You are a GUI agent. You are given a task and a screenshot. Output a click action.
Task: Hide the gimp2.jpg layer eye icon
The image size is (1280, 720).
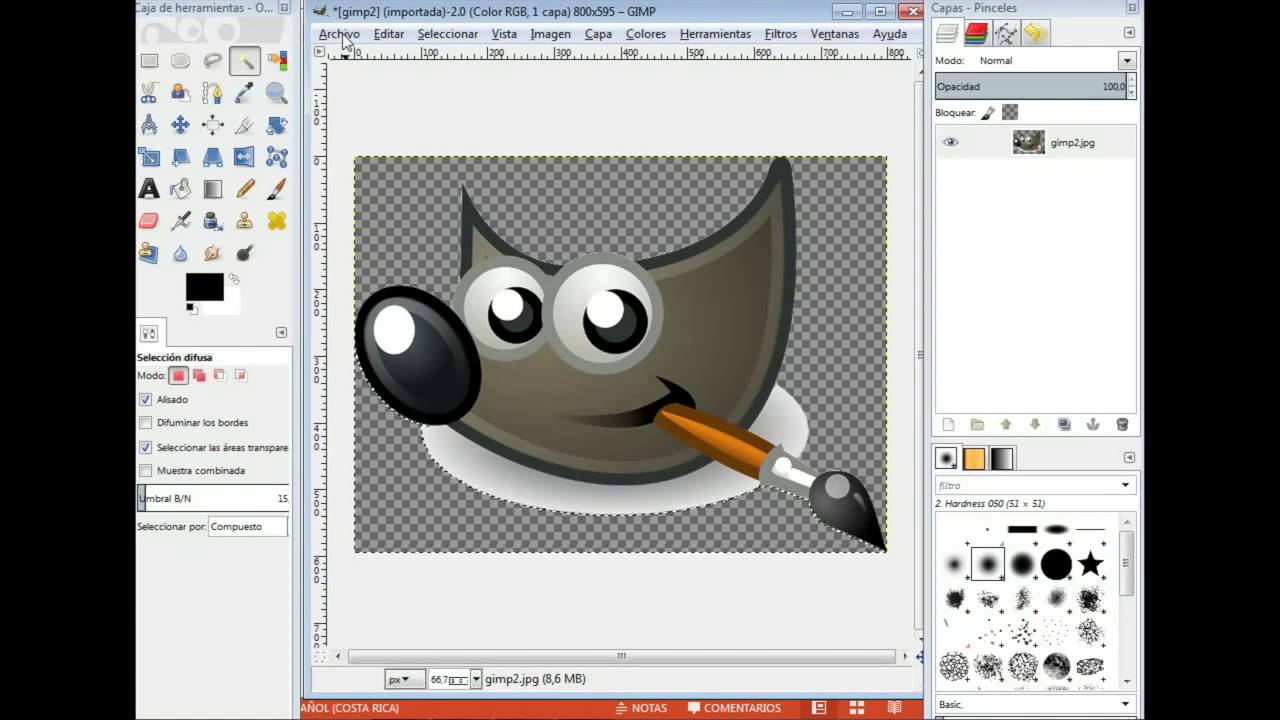pos(950,142)
